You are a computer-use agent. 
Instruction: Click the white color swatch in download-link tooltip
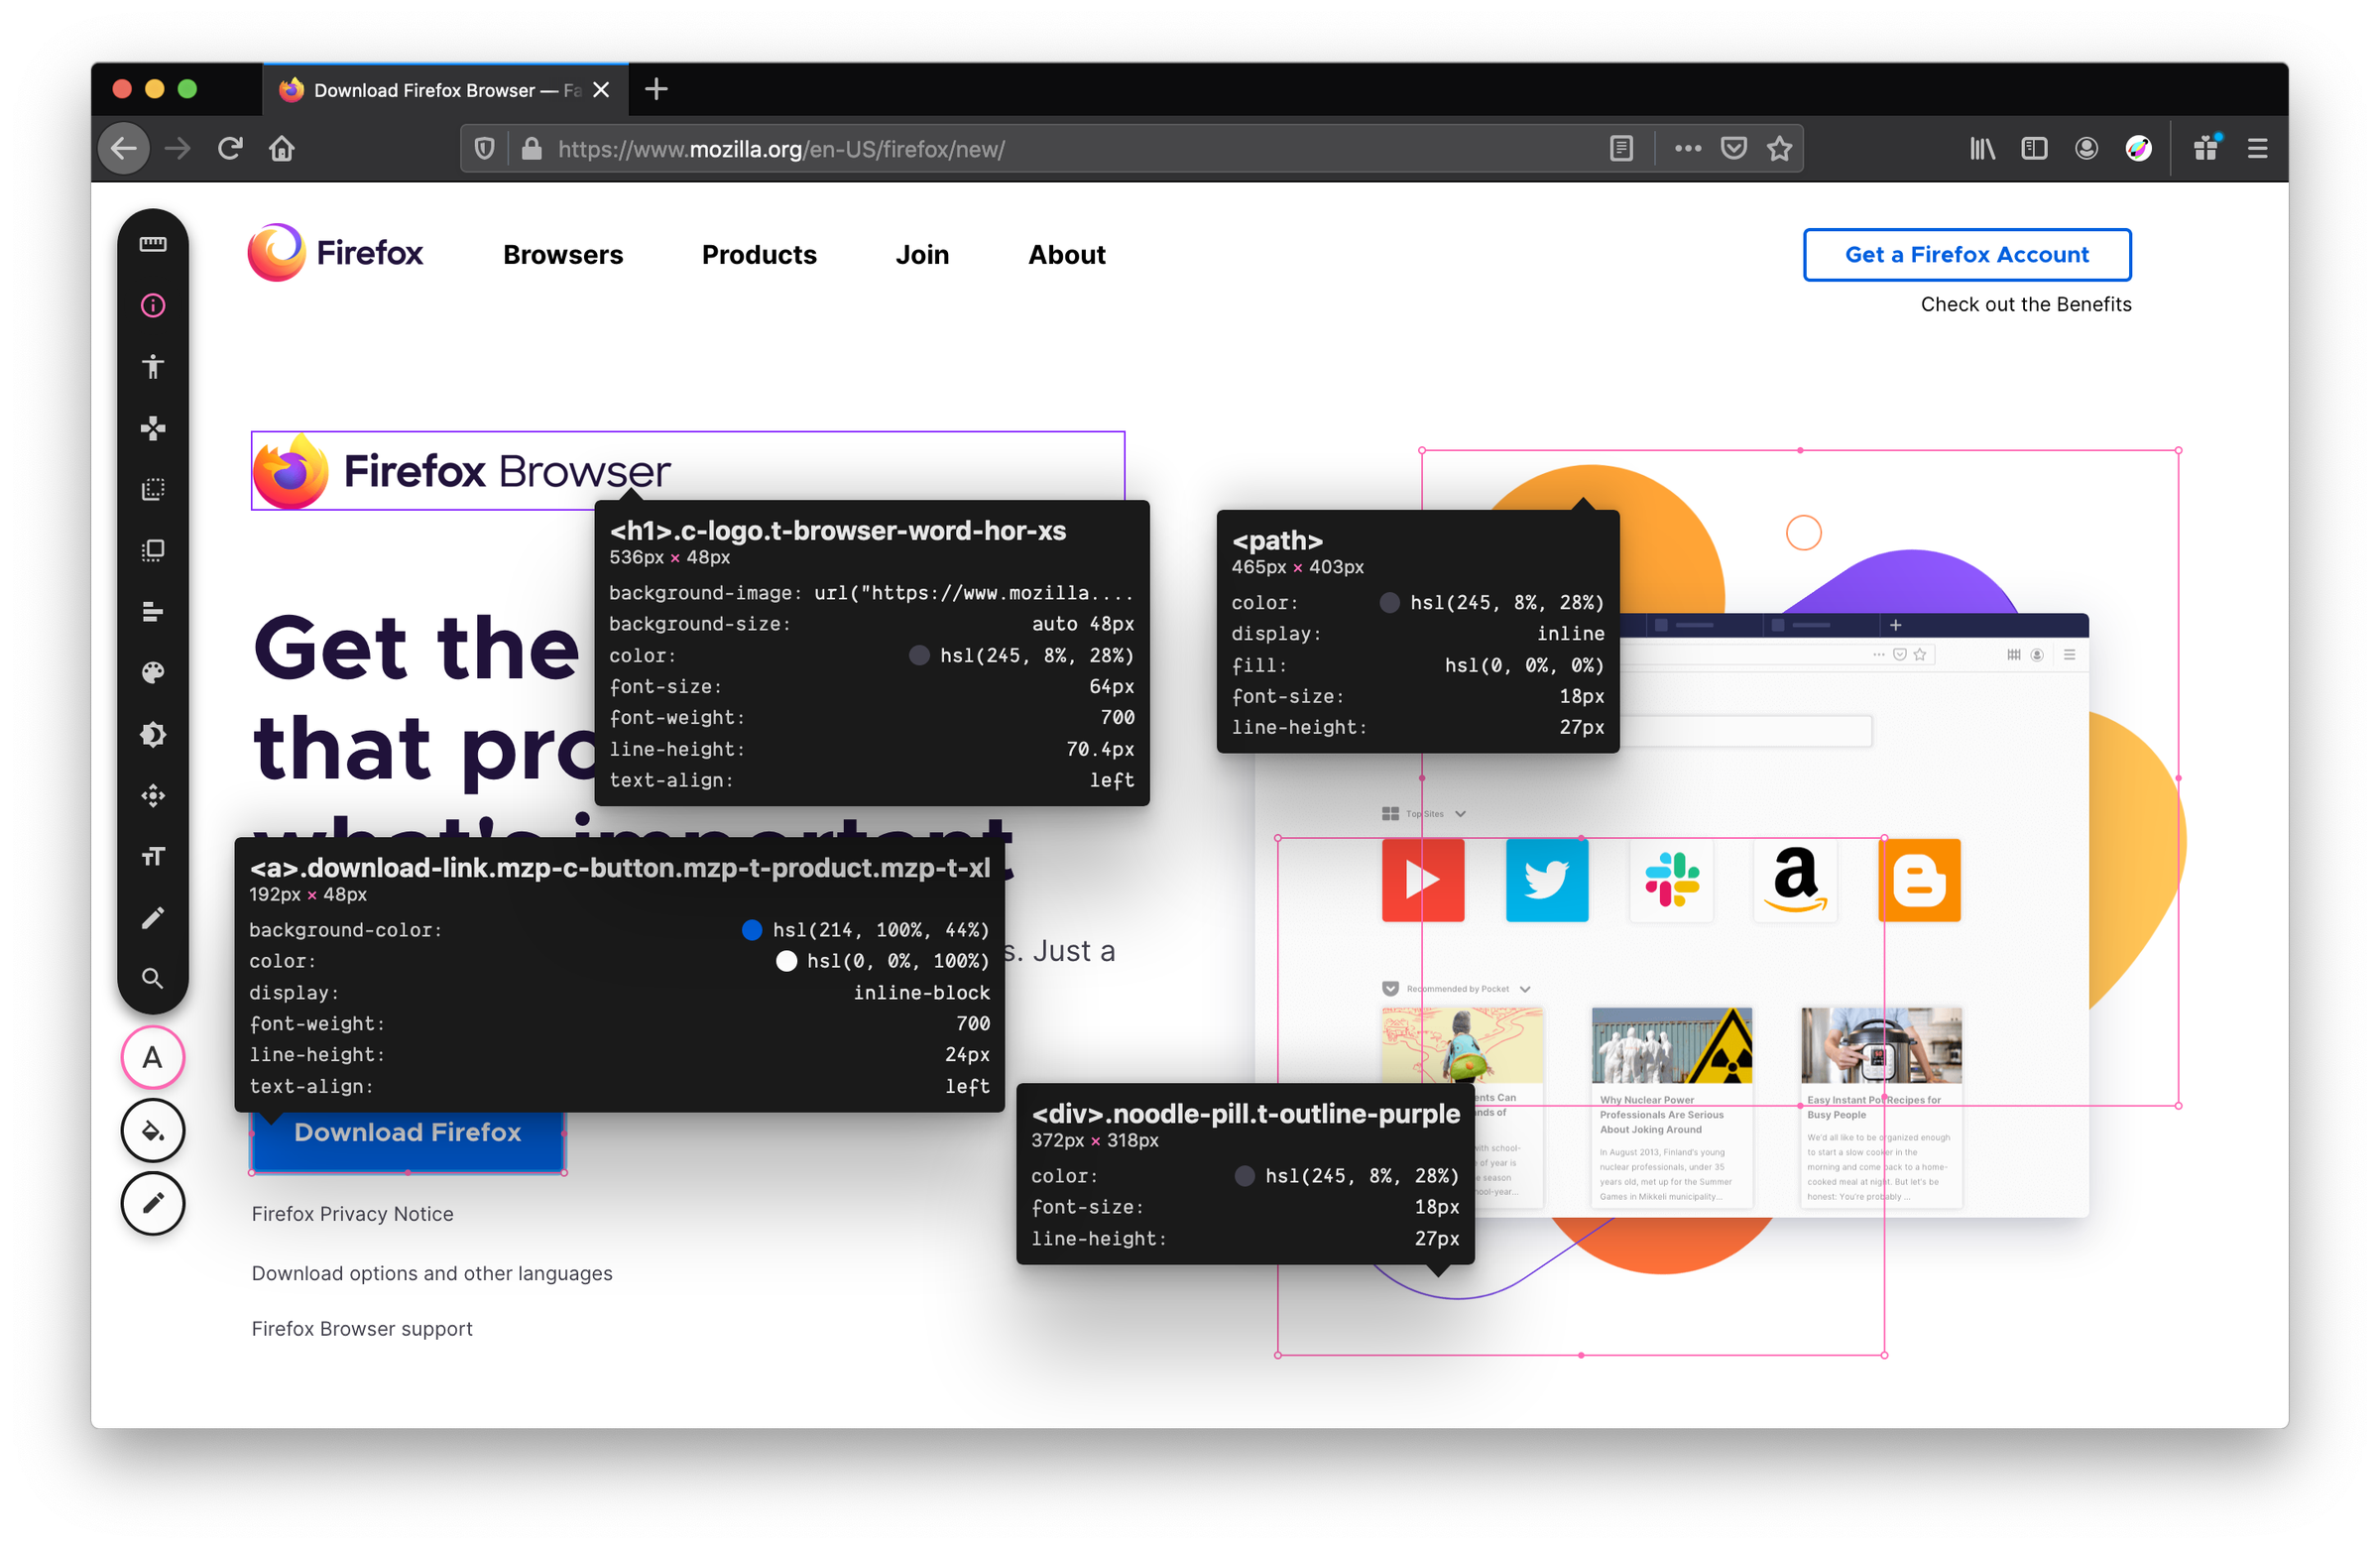[x=786, y=962]
